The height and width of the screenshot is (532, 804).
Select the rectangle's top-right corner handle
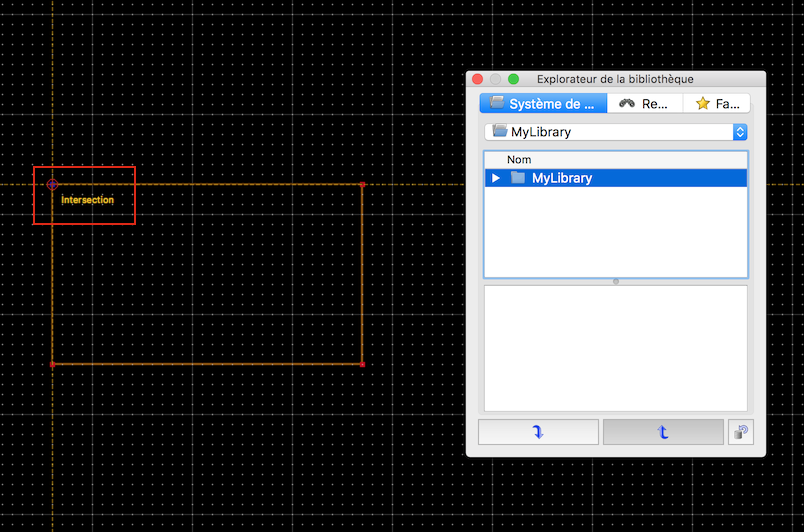point(362,184)
